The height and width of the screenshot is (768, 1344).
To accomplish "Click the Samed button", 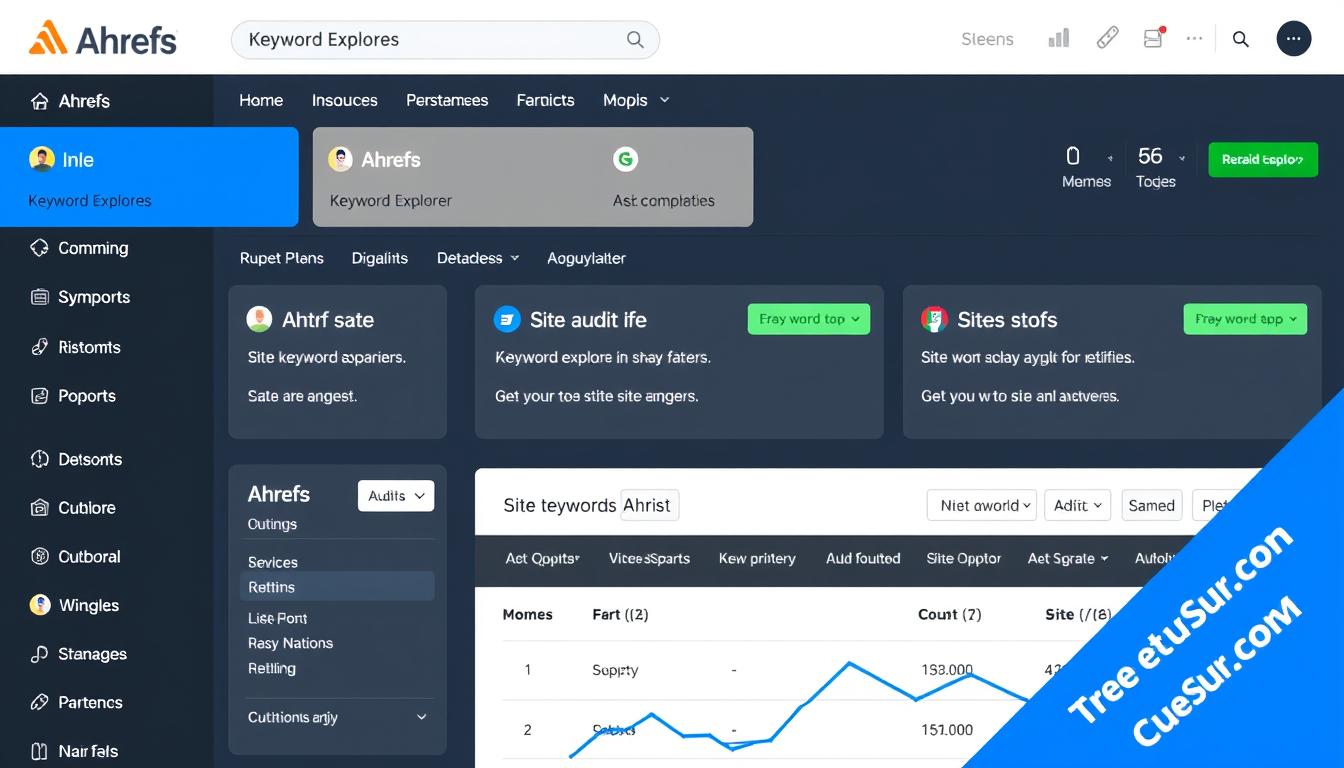I will pos(1152,505).
